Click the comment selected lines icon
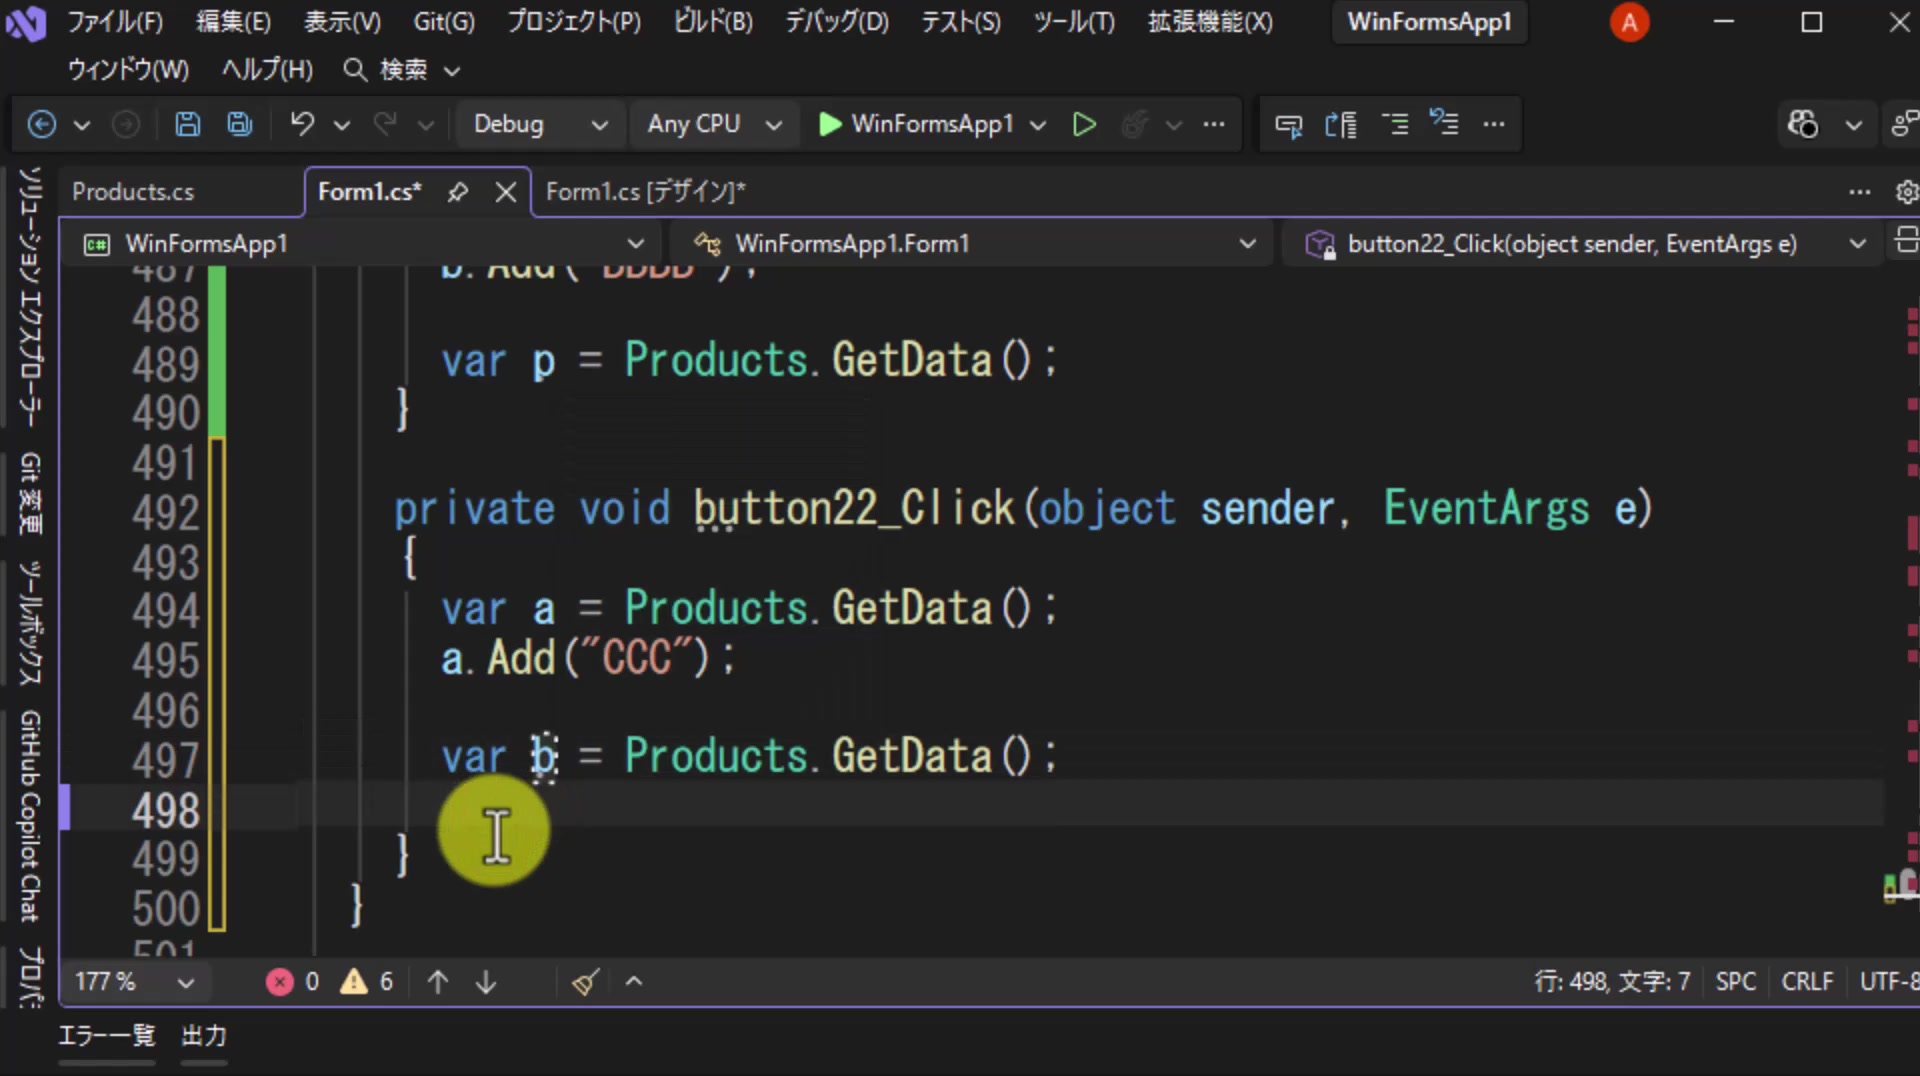1920x1076 pixels. [x=1394, y=124]
